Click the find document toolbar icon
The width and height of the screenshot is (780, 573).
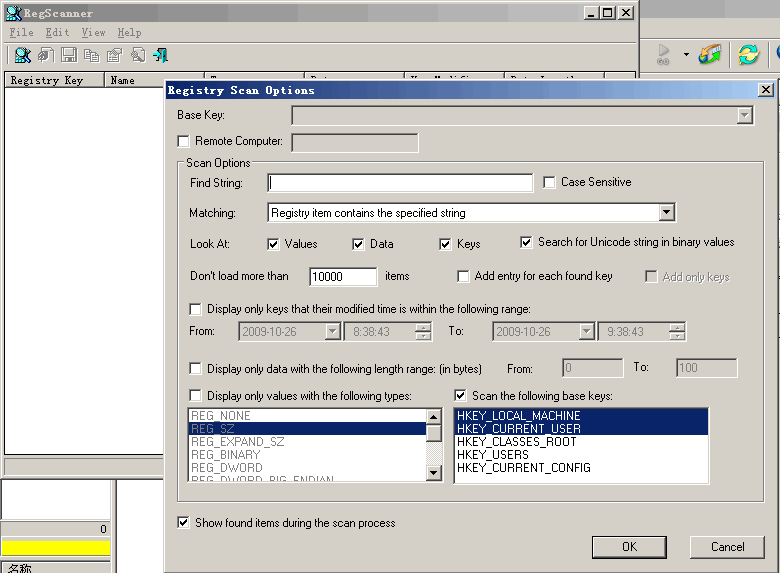138,55
